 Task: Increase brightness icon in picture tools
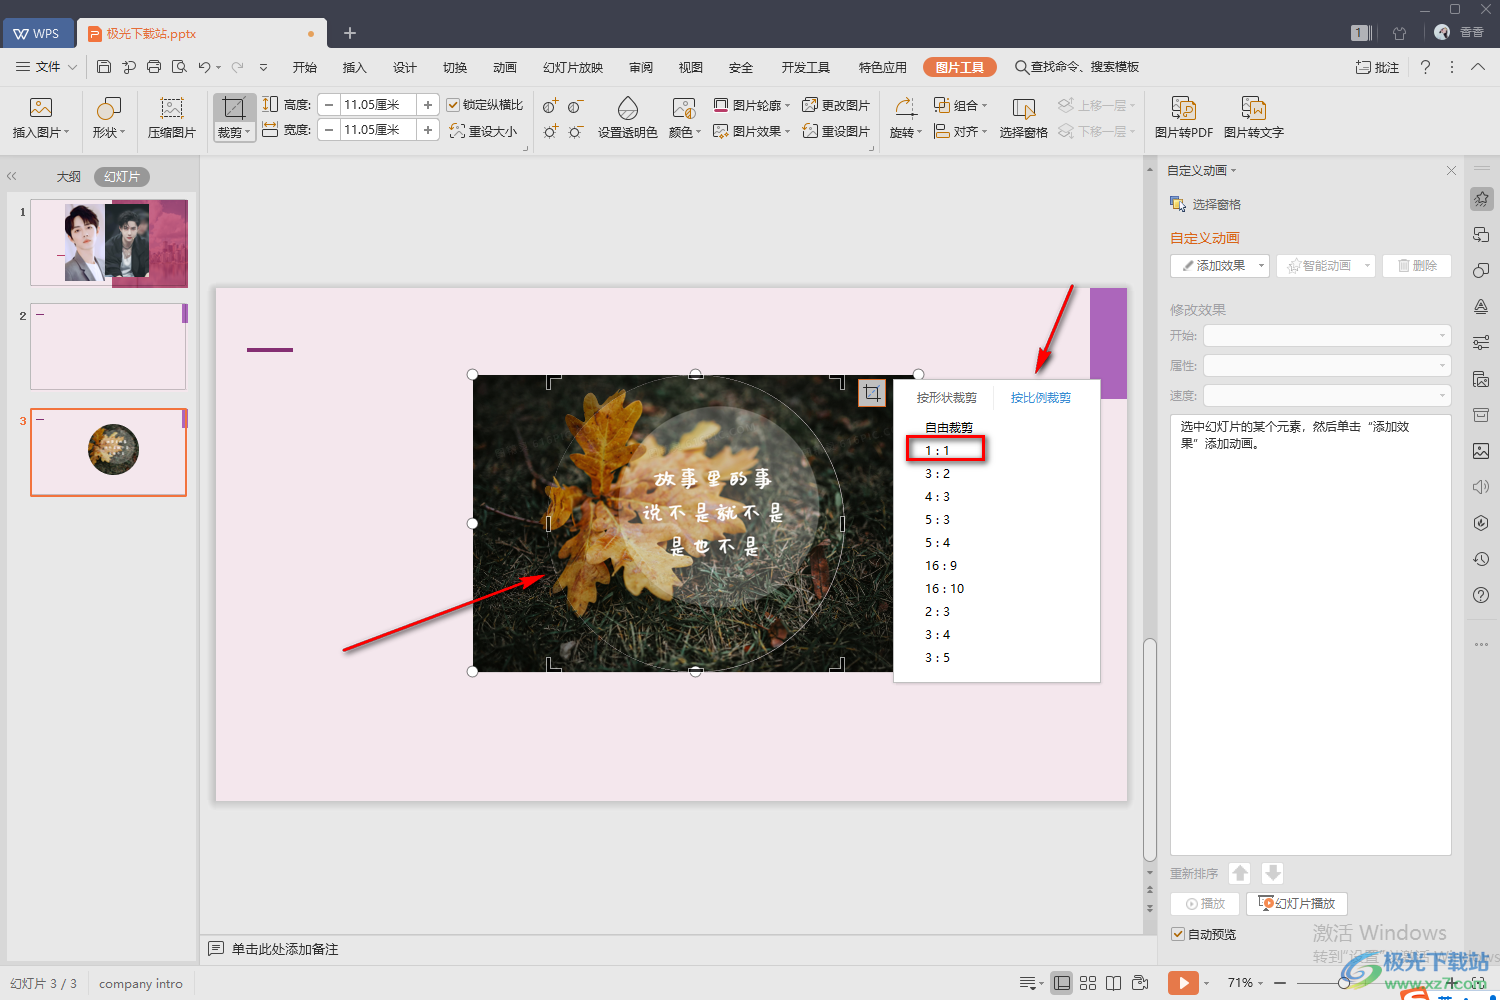point(550,131)
